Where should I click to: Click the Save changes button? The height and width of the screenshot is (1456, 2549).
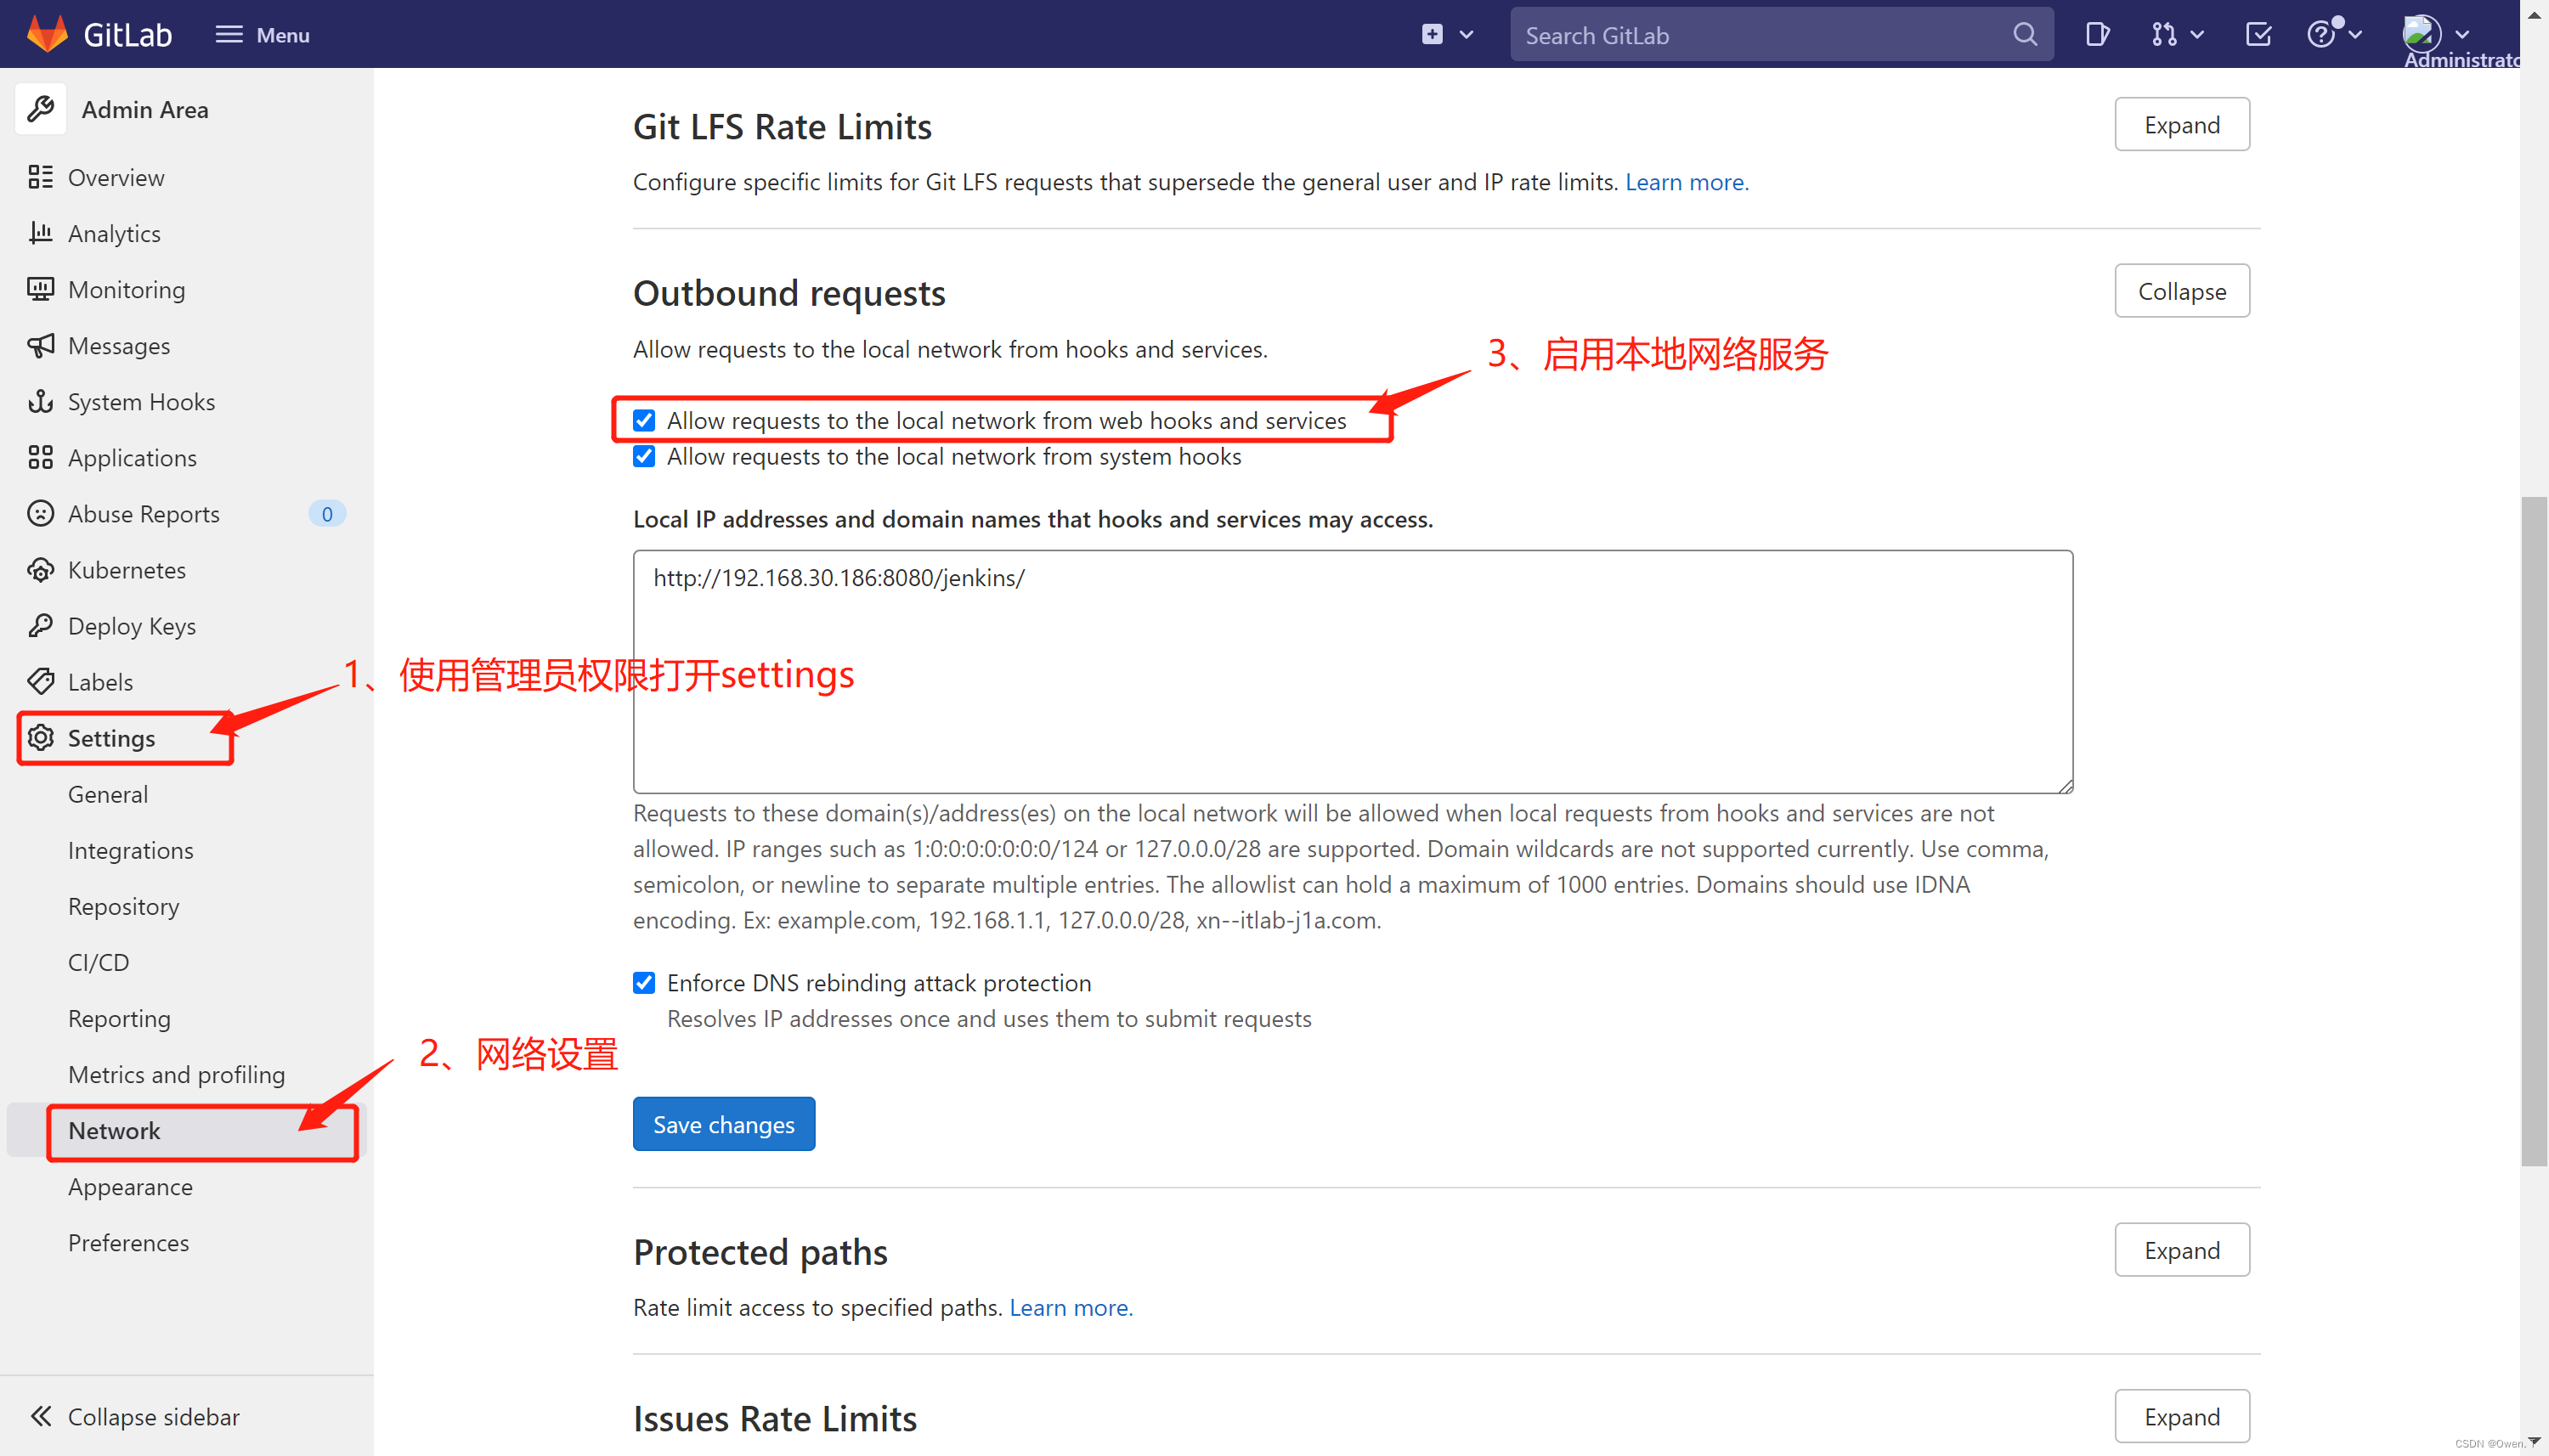pyautogui.click(x=723, y=1124)
